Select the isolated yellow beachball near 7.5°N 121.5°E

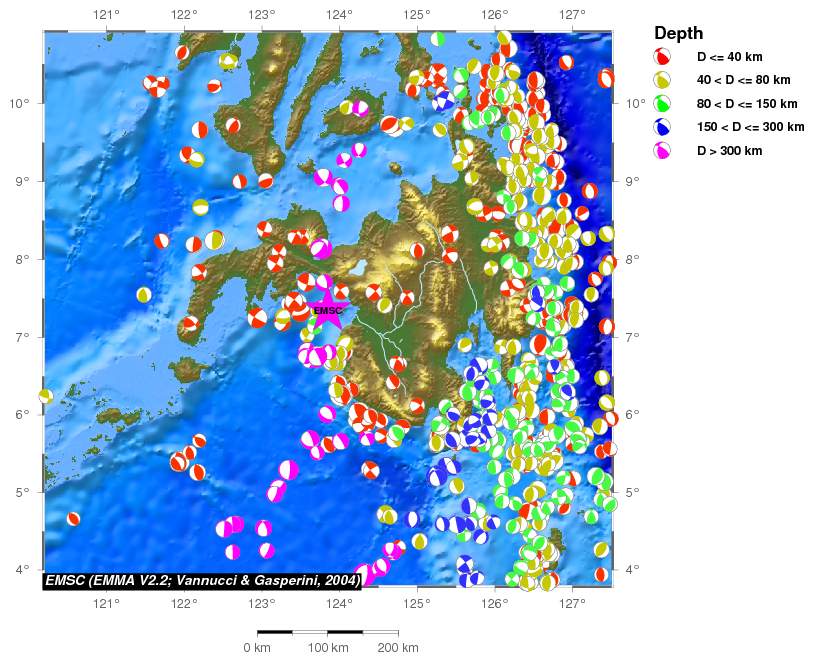coord(144,294)
